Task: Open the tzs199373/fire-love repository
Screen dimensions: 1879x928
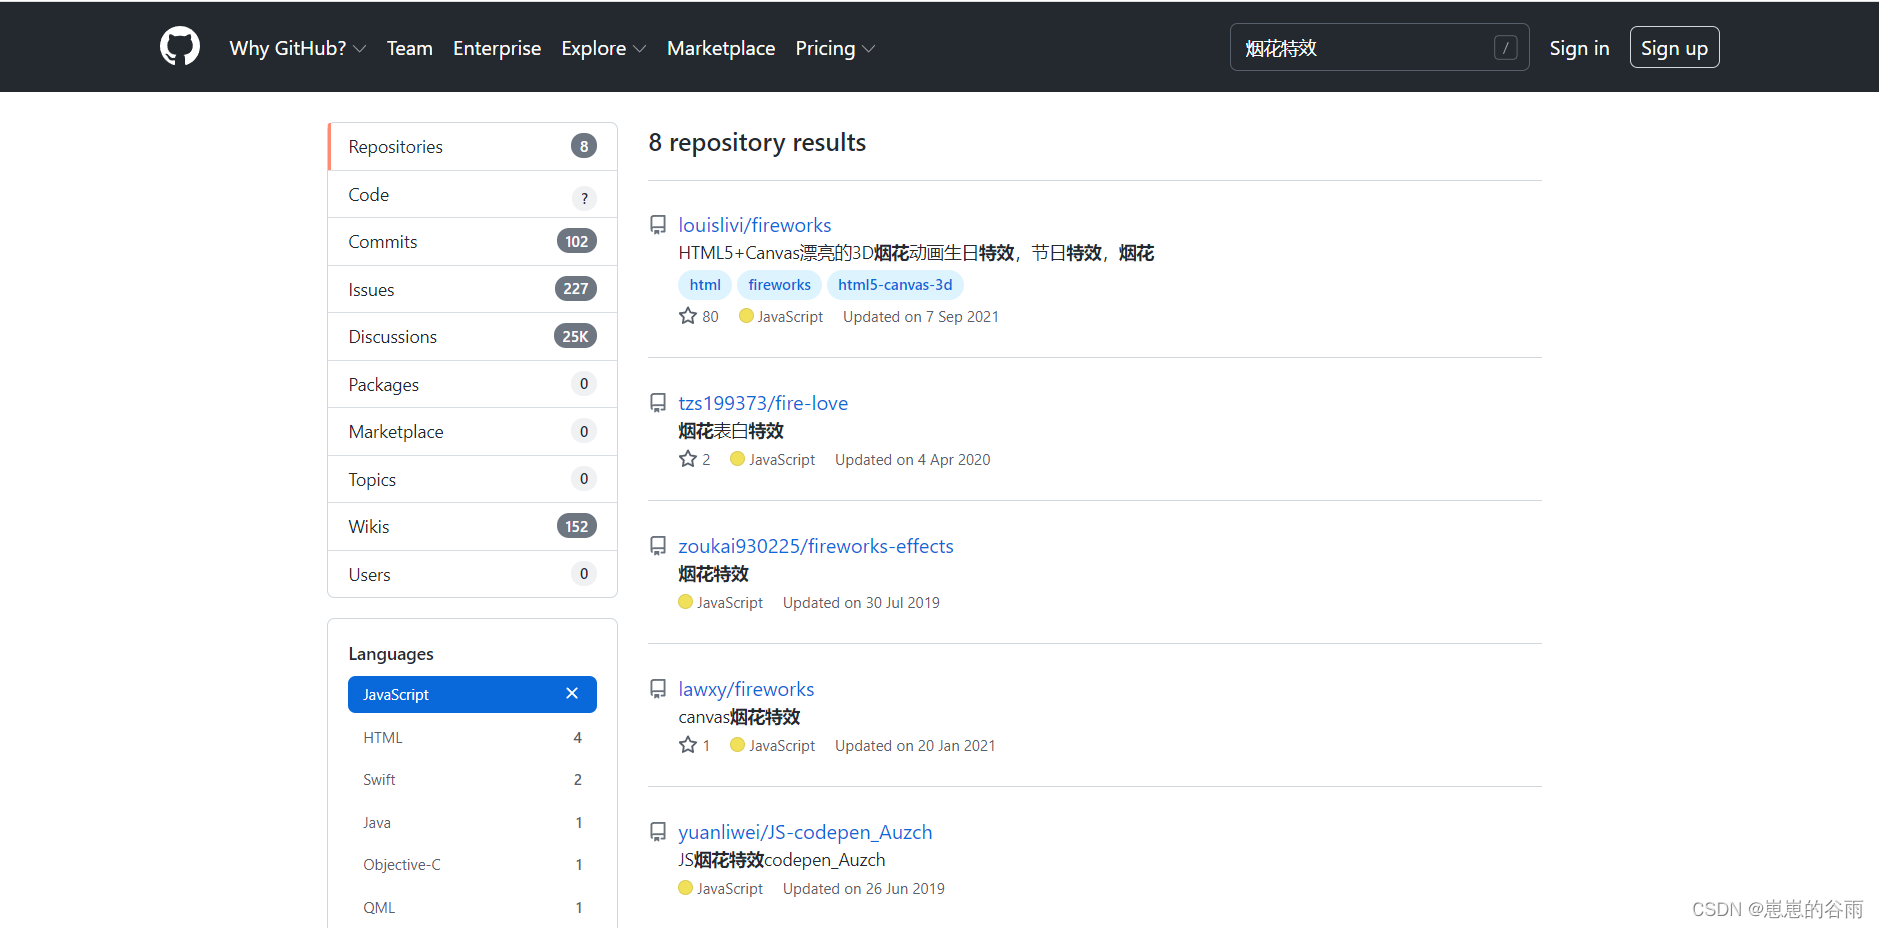Action: point(763,403)
